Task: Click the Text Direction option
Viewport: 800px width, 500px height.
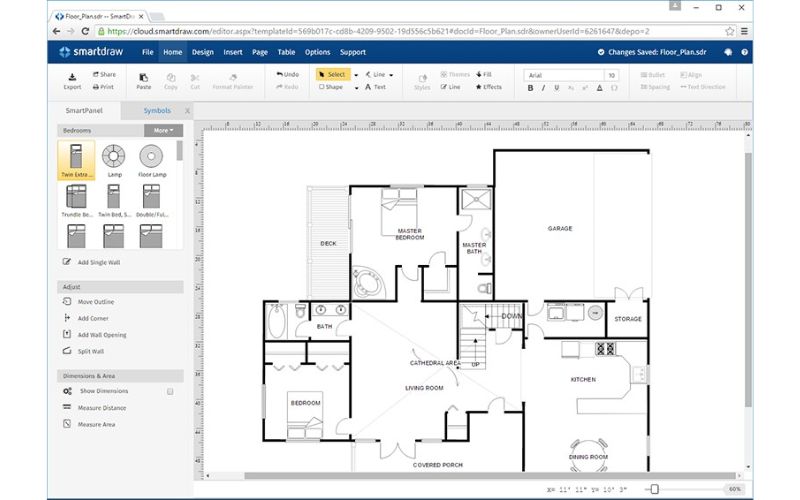Action: [x=703, y=87]
